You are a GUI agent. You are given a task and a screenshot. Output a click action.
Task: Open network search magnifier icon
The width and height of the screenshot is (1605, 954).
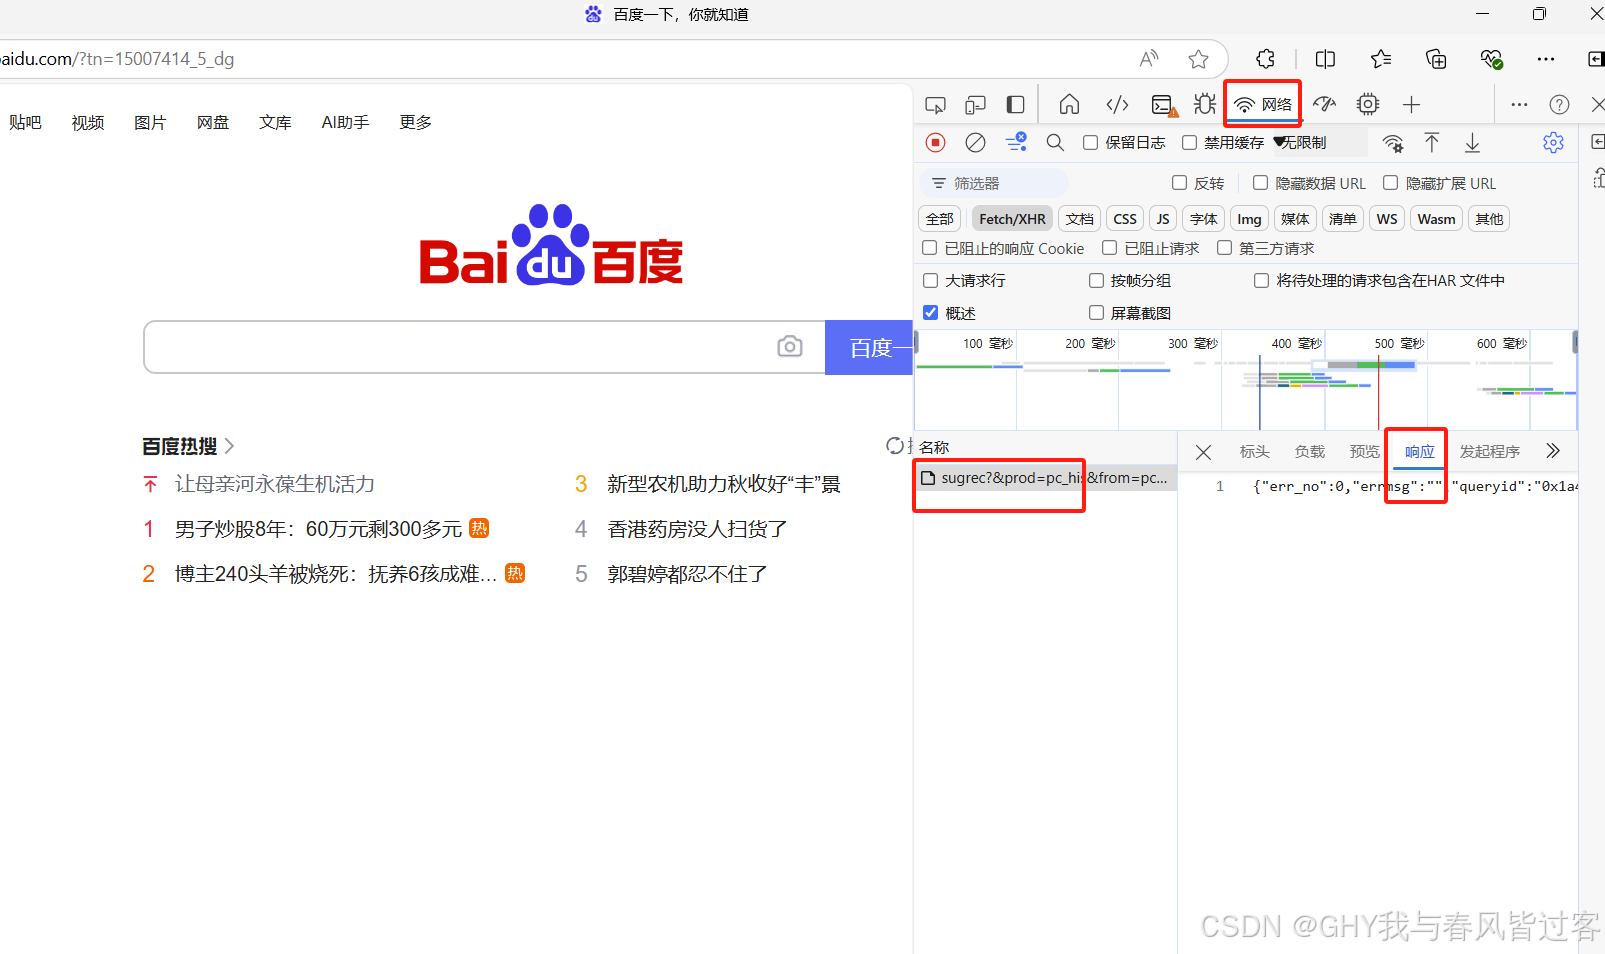click(x=1055, y=142)
